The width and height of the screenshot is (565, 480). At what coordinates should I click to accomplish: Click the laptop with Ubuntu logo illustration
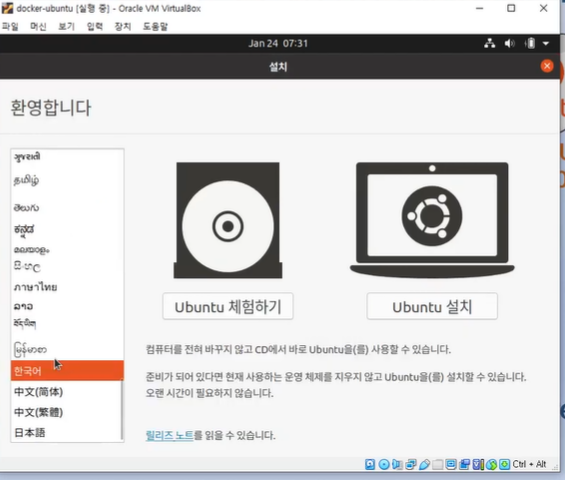click(432, 219)
